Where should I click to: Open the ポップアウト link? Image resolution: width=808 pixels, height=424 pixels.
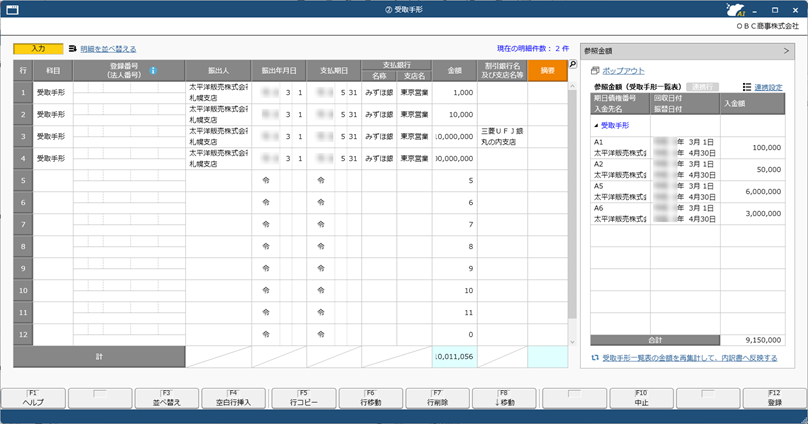[x=624, y=71]
